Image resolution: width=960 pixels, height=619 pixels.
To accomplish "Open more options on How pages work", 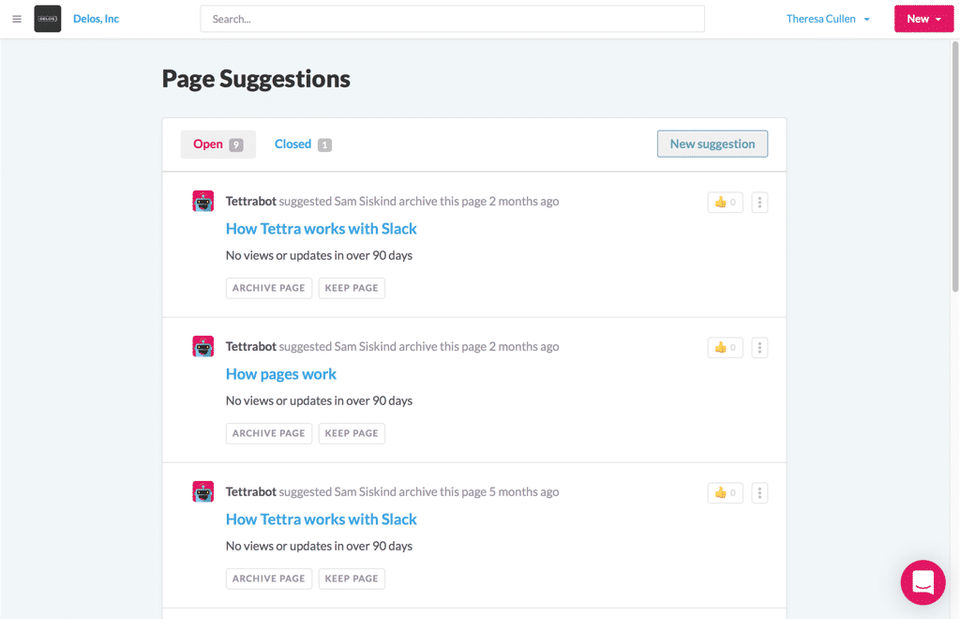I will (760, 348).
